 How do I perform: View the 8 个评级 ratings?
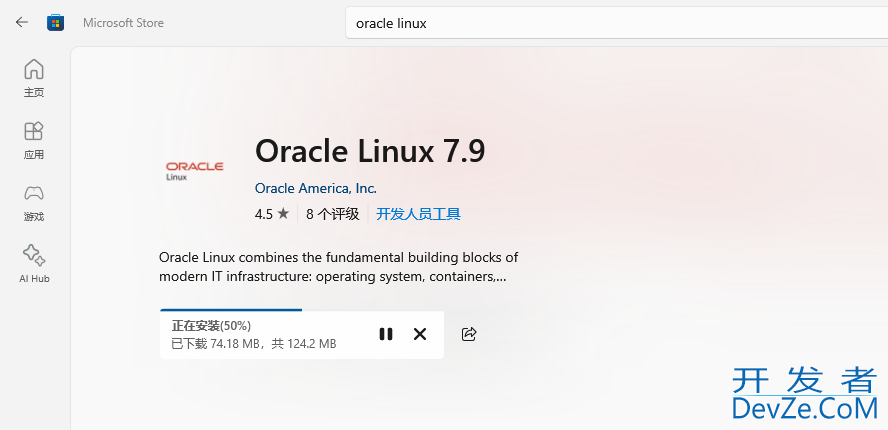pos(332,214)
